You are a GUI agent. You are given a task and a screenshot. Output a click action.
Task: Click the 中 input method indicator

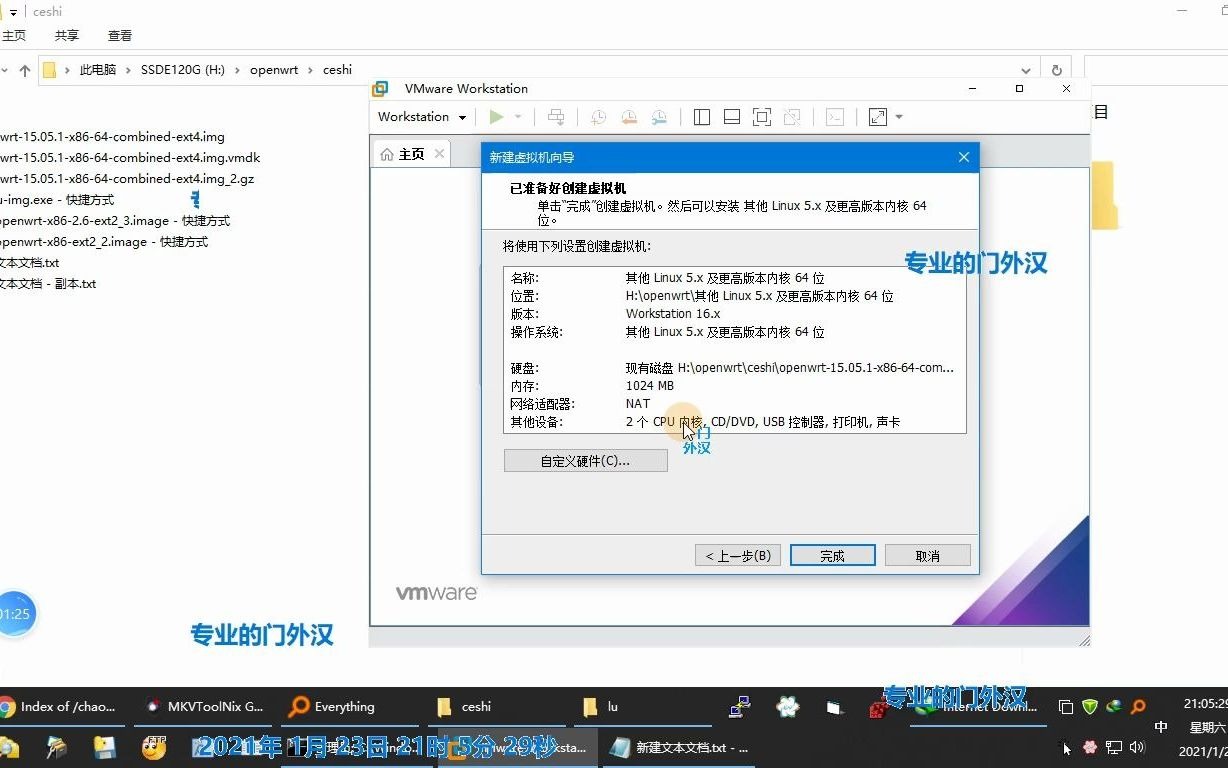[x=1161, y=727]
